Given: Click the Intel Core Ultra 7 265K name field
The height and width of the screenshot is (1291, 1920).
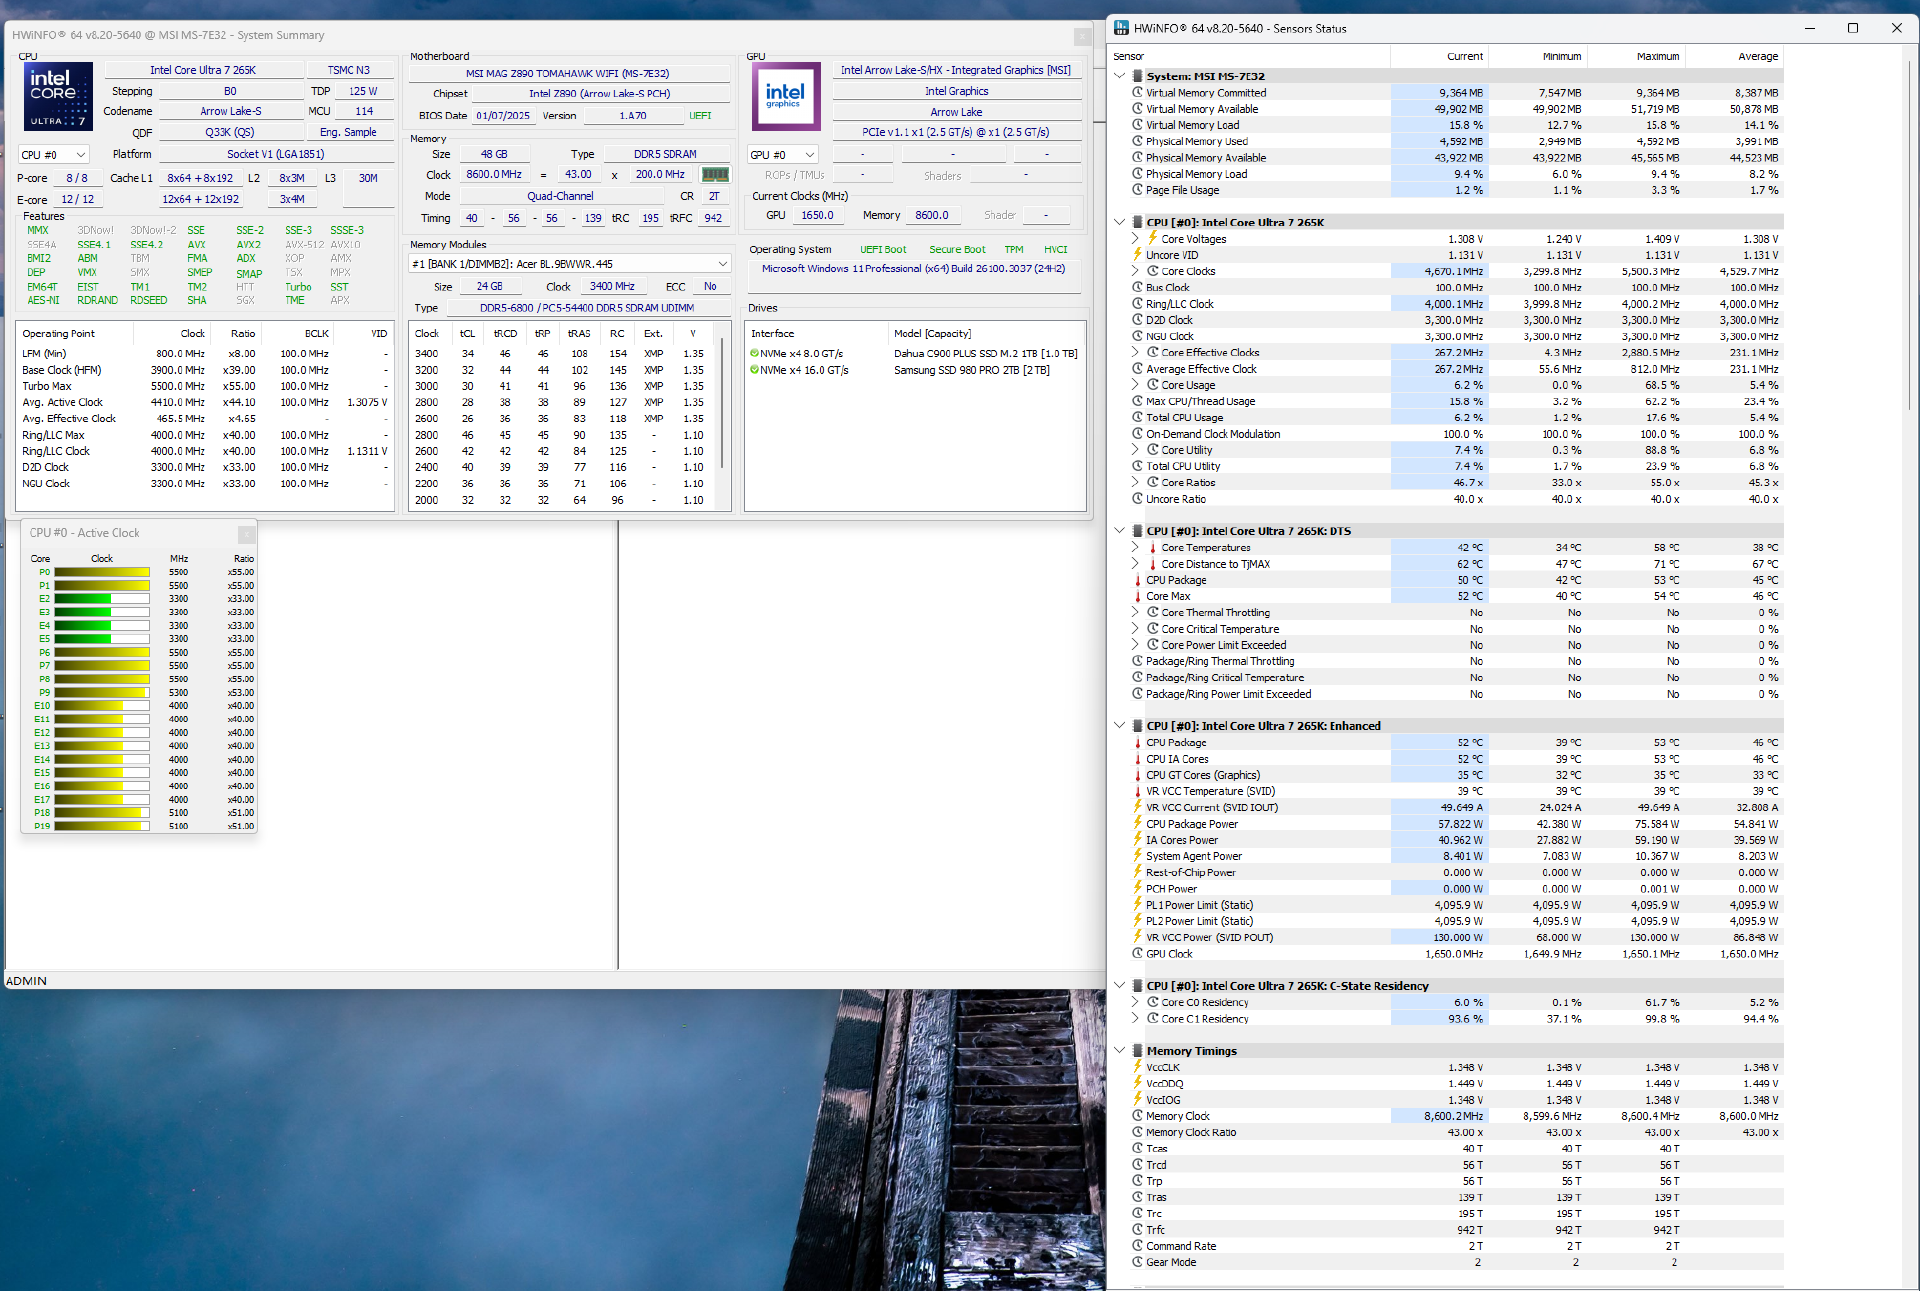Looking at the screenshot, I should click(x=204, y=70).
